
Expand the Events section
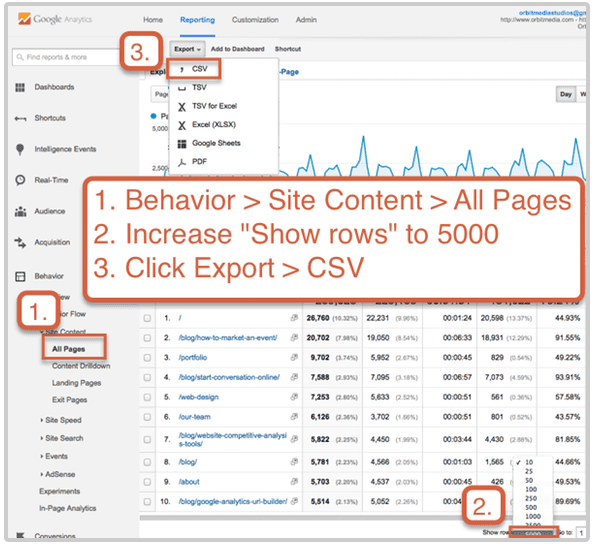click(x=54, y=456)
